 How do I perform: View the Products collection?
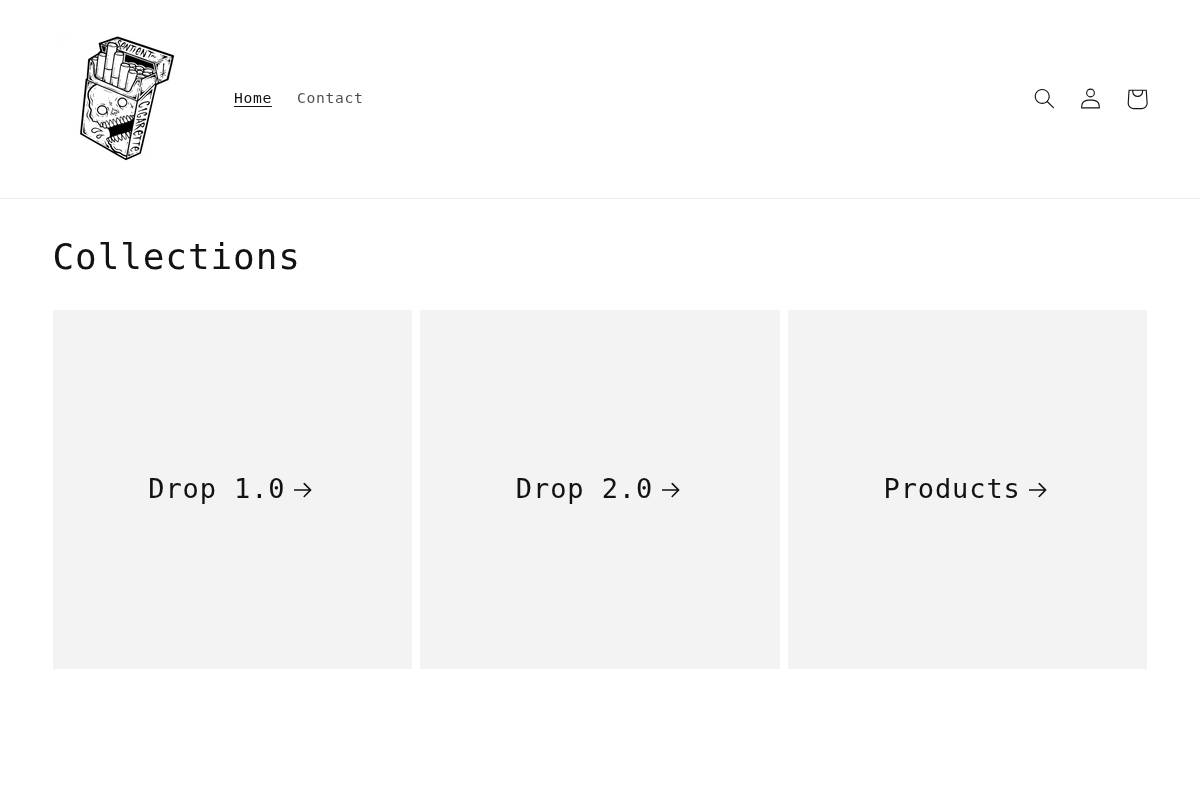[951, 489]
